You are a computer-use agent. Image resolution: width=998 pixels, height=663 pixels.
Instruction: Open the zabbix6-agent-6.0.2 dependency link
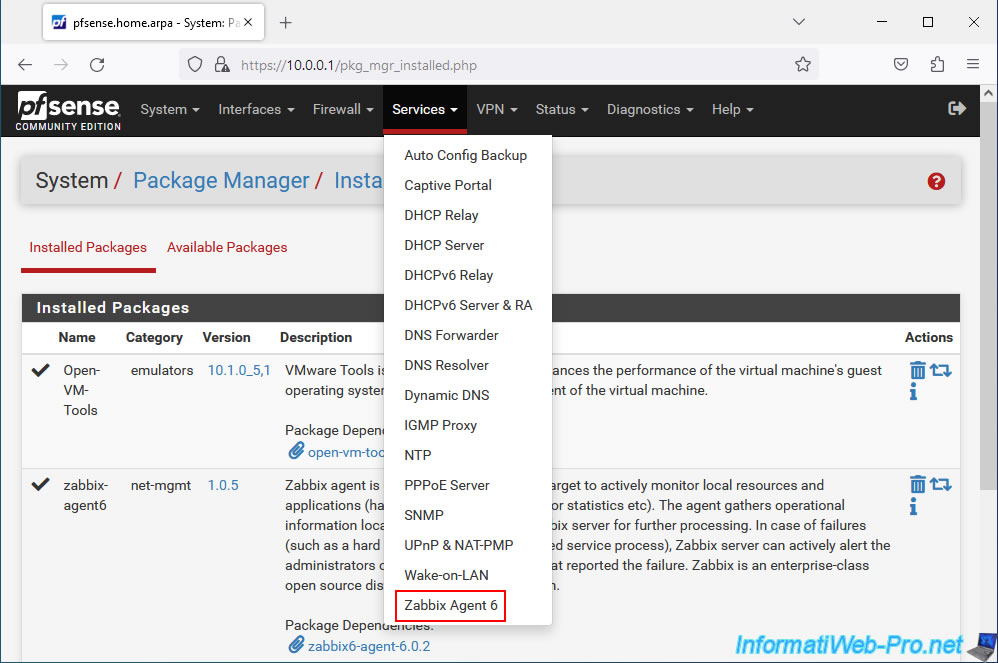pyautogui.click(x=369, y=646)
